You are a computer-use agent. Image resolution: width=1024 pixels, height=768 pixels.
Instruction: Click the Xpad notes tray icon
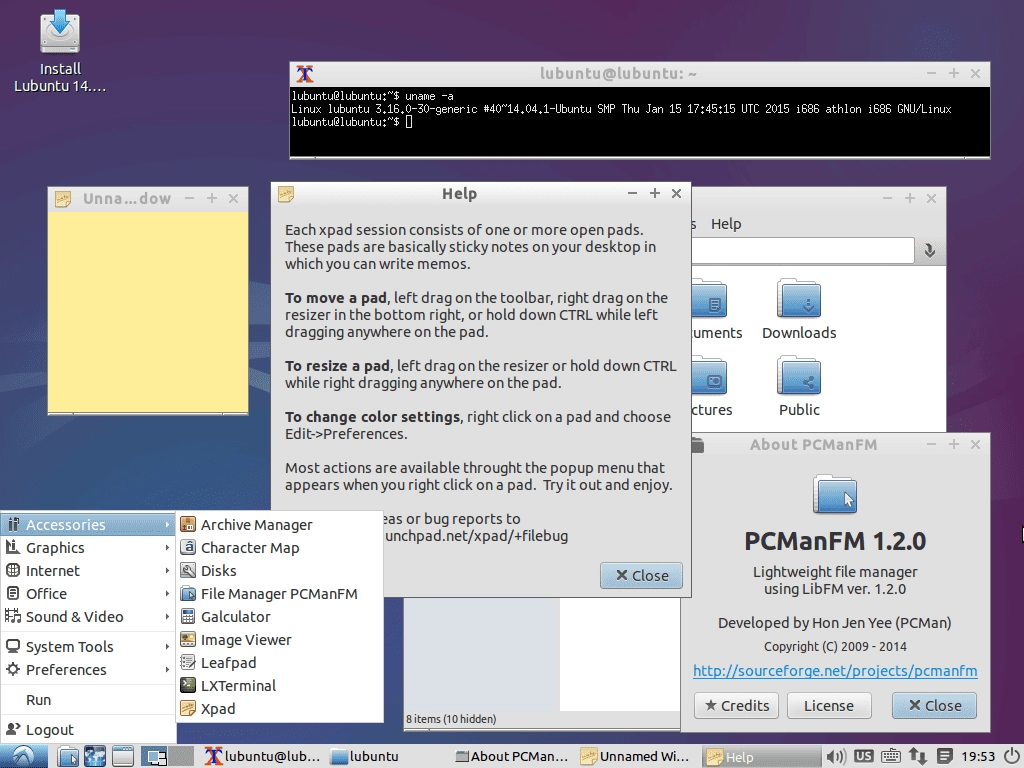pos(944,757)
